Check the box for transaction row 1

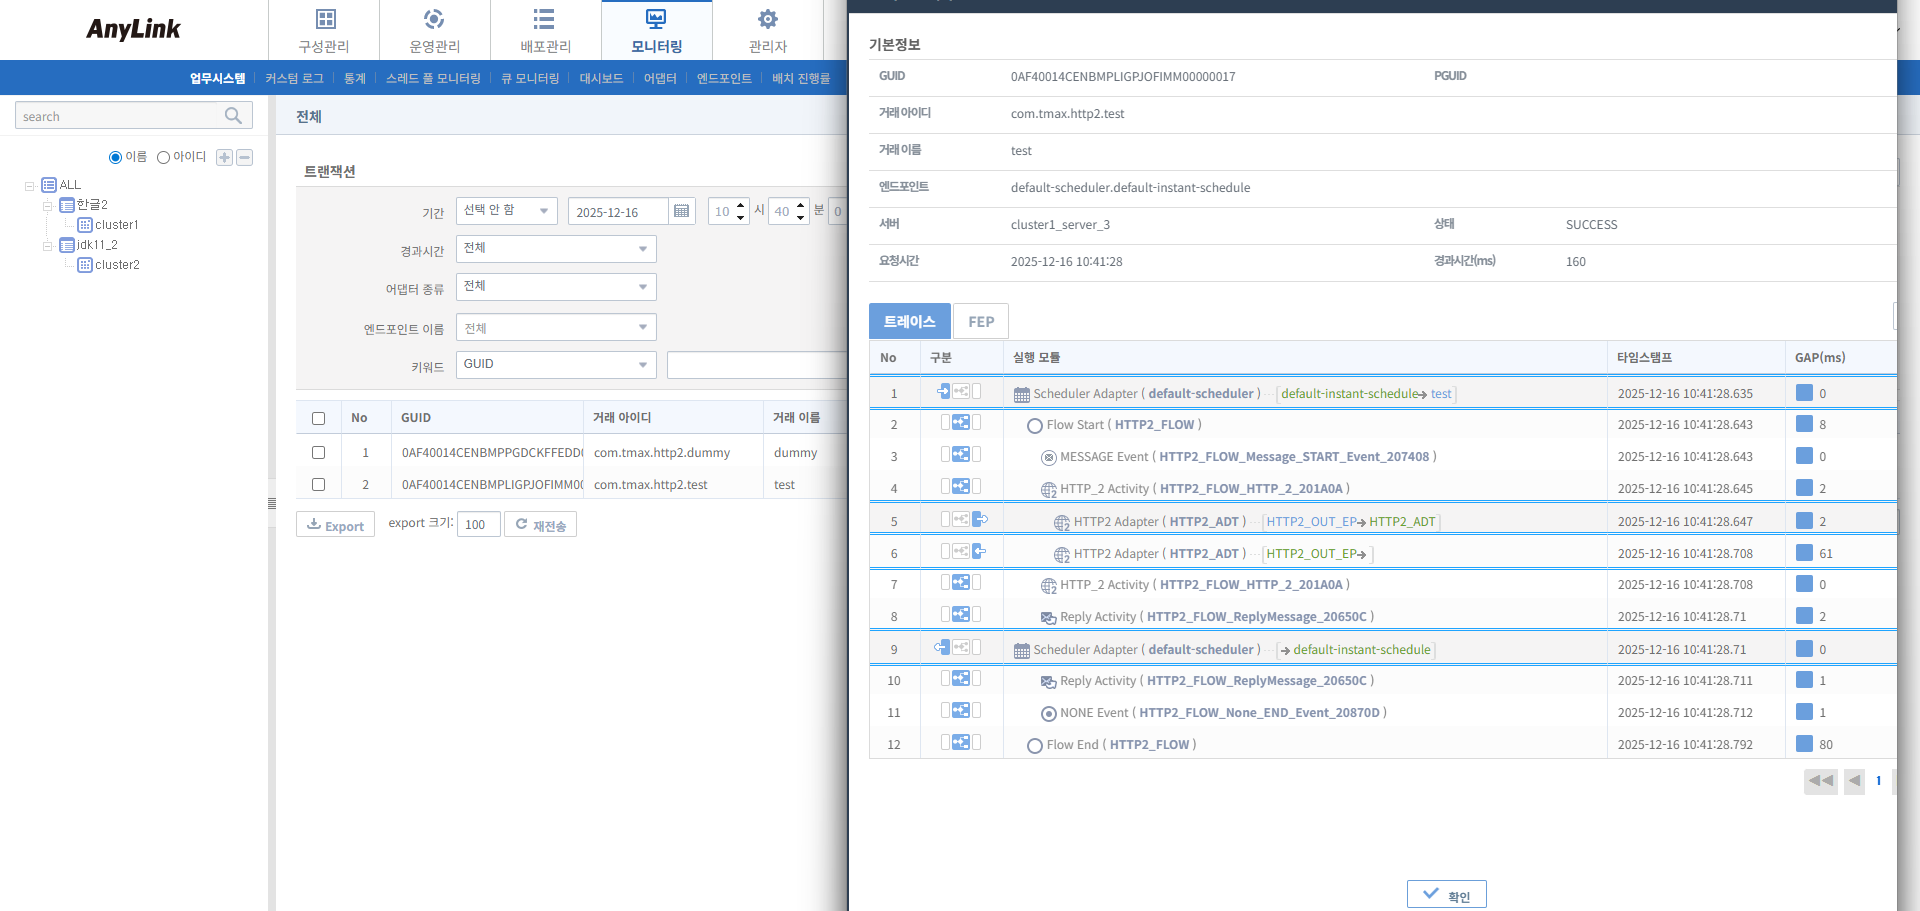[319, 453]
